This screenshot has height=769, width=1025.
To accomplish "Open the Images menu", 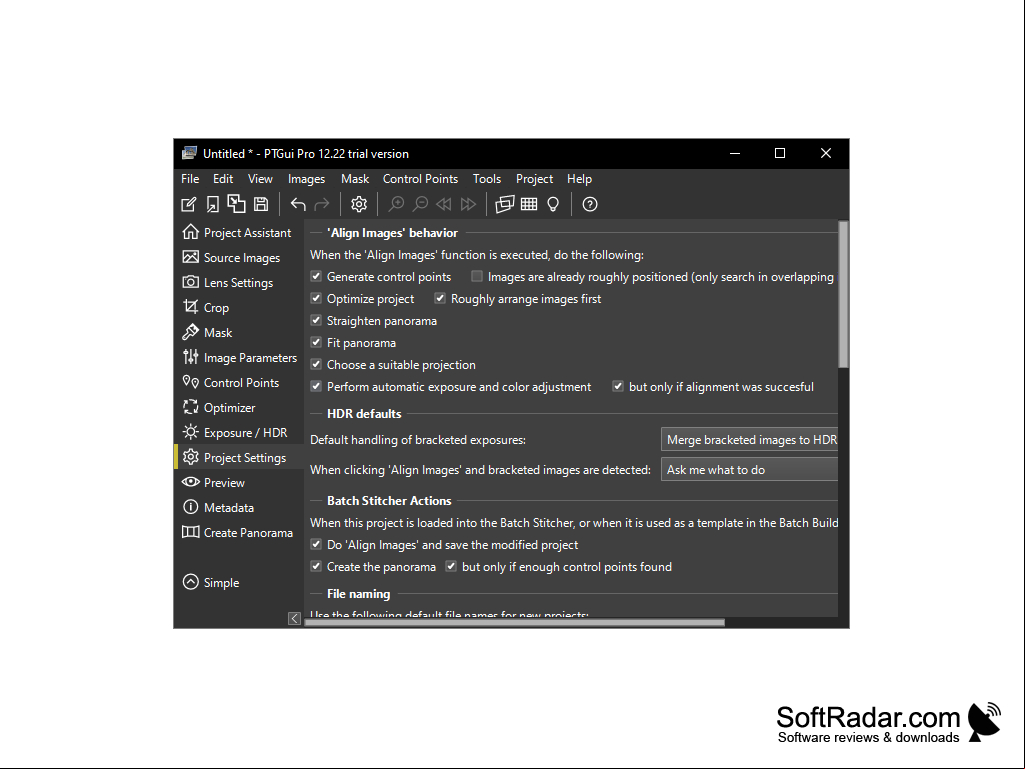I will pos(307,179).
